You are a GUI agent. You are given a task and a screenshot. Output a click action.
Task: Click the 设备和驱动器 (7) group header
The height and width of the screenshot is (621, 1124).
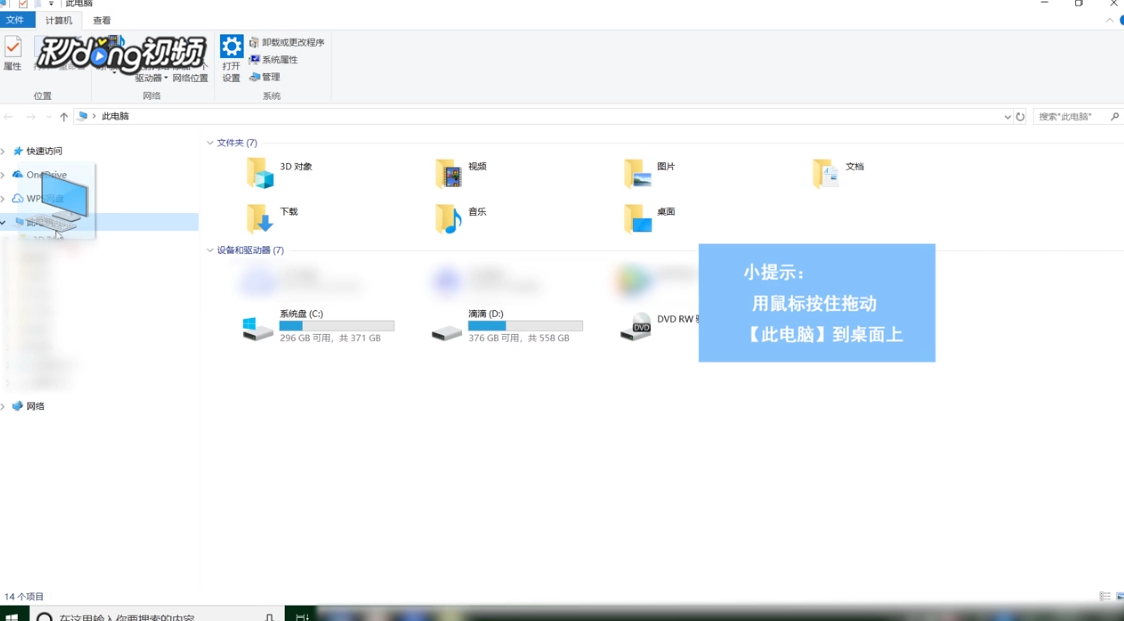(x=250, y=250)
